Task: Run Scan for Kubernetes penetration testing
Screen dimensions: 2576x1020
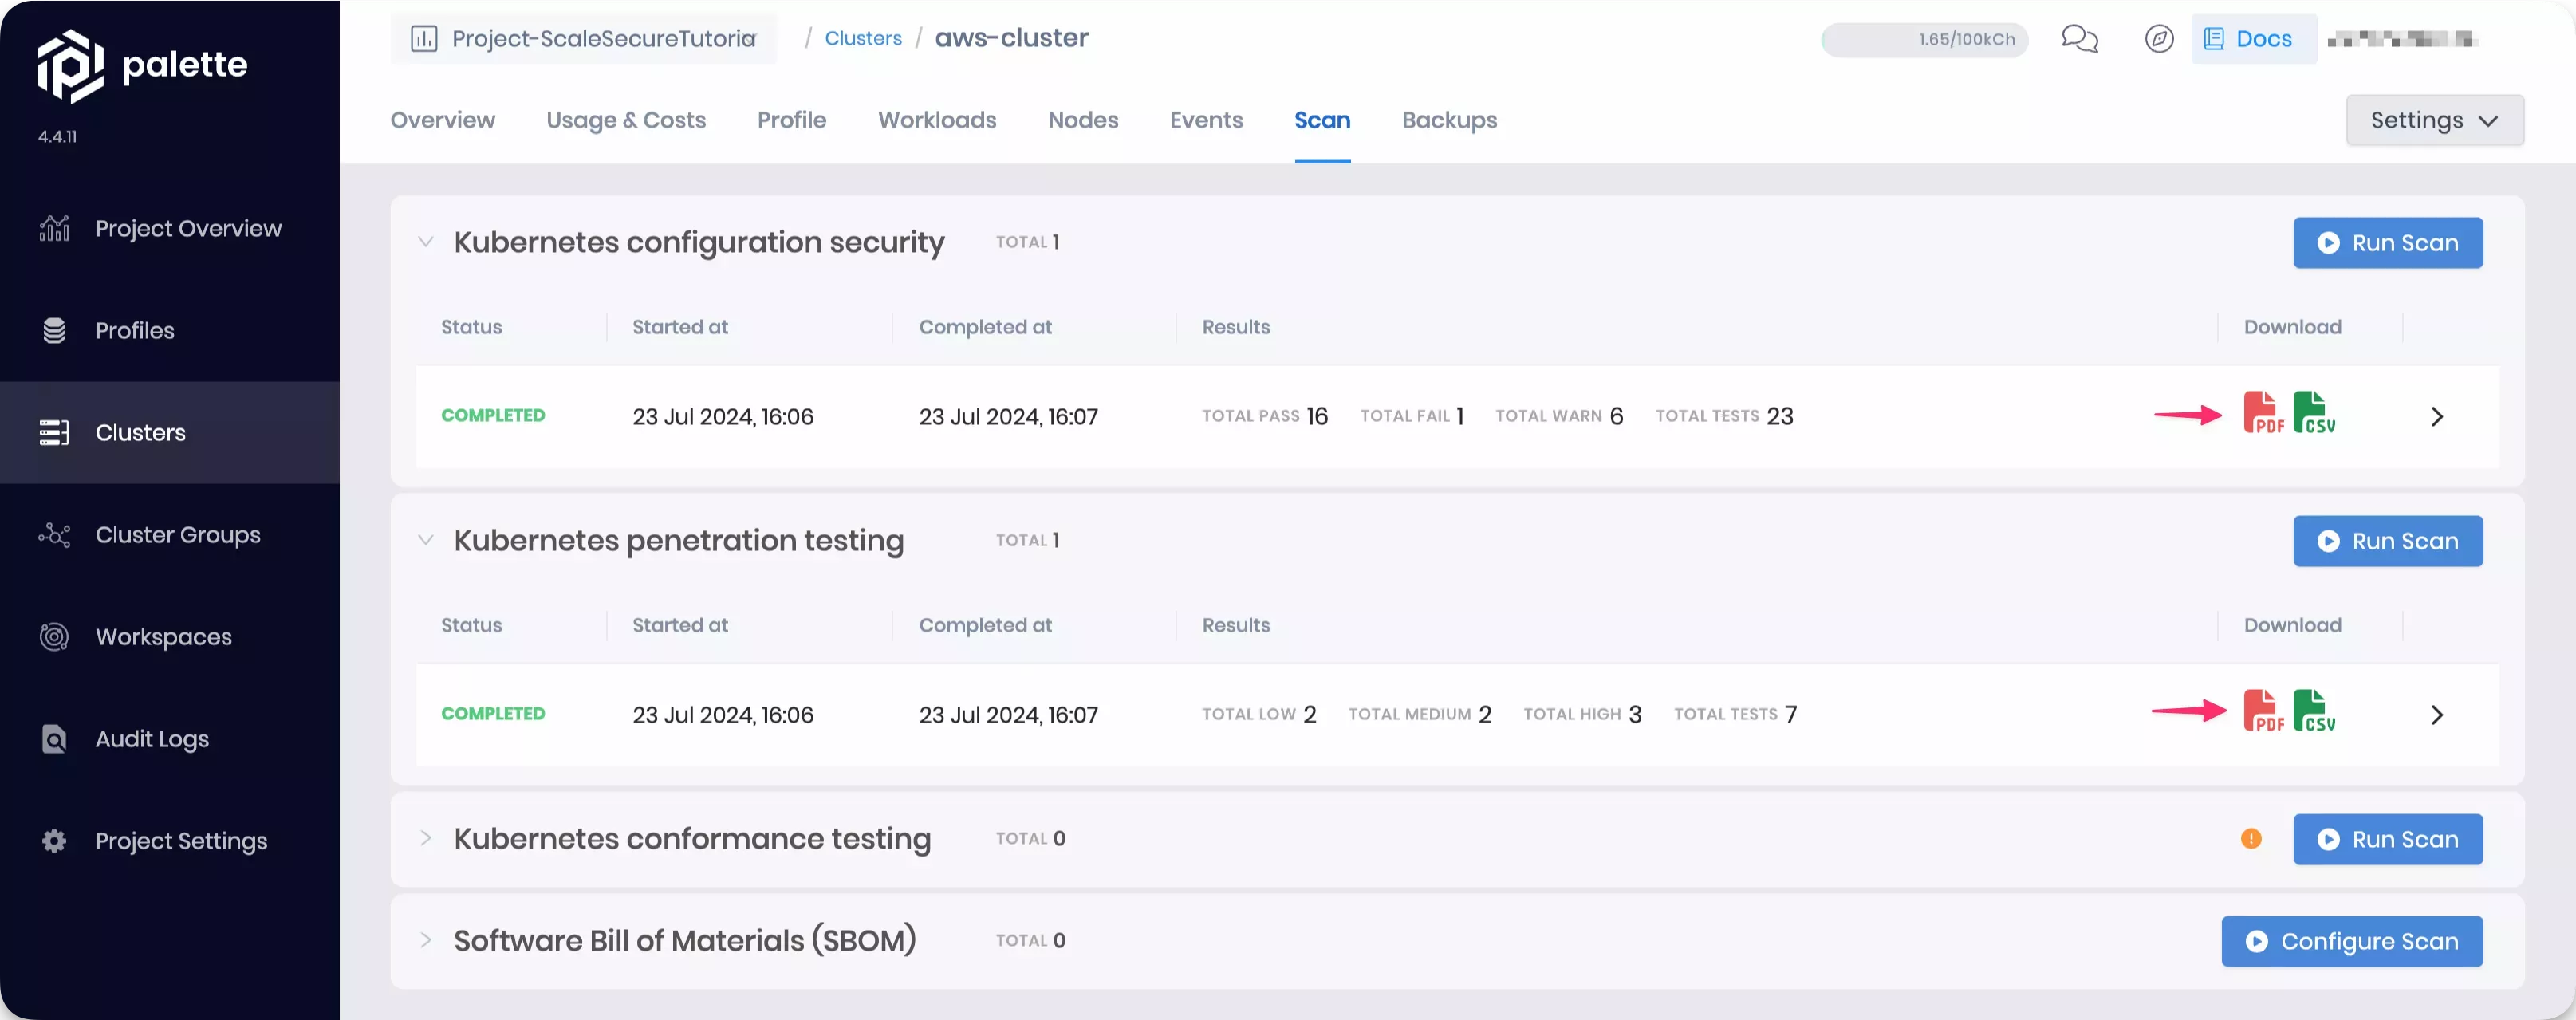Action: [2388, 541]
